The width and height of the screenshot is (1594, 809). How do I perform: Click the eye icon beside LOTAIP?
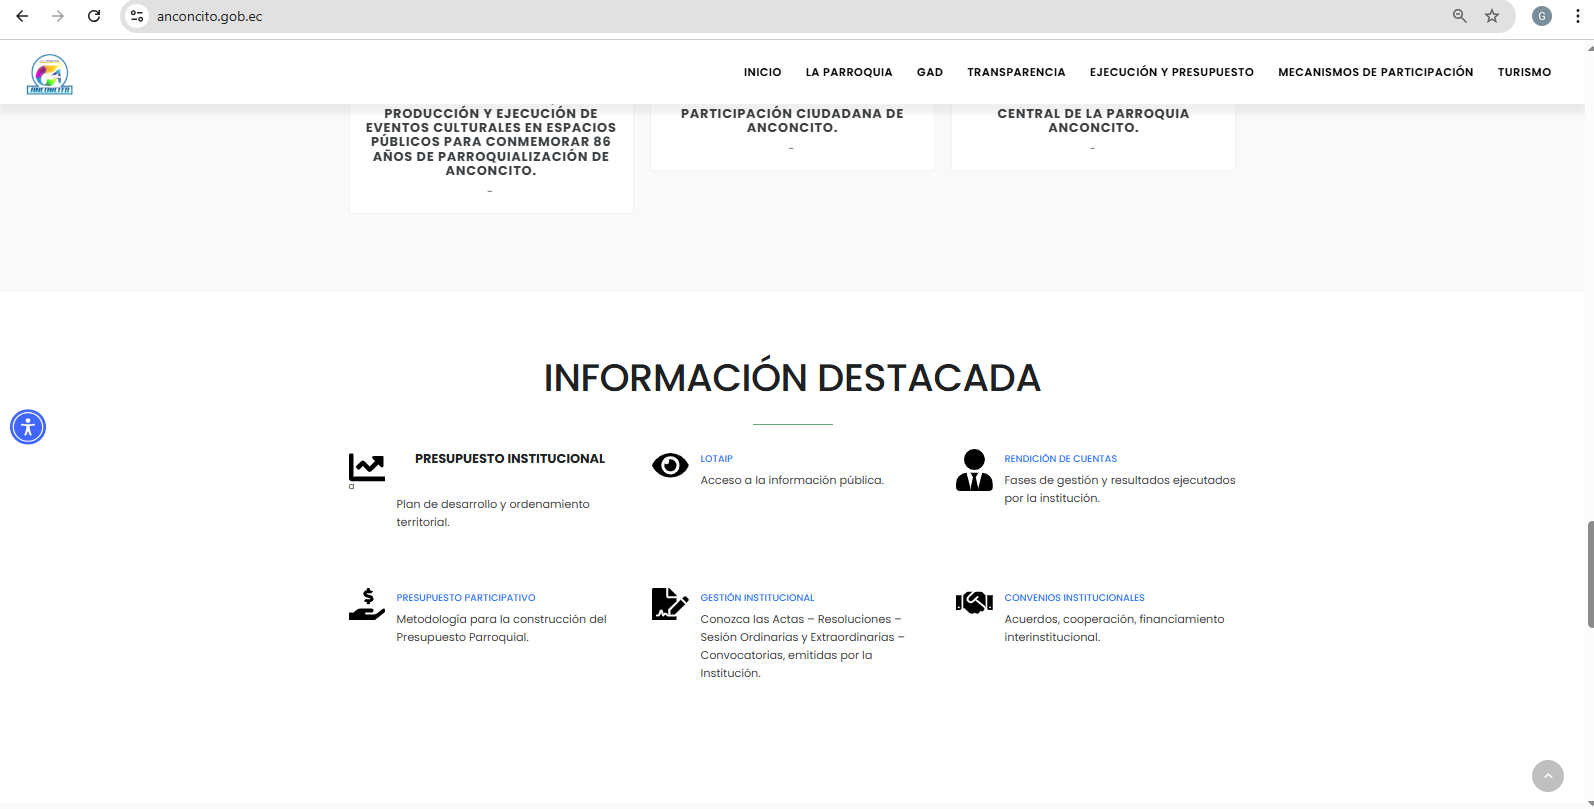pyautogui.click(x=670, y=465)
